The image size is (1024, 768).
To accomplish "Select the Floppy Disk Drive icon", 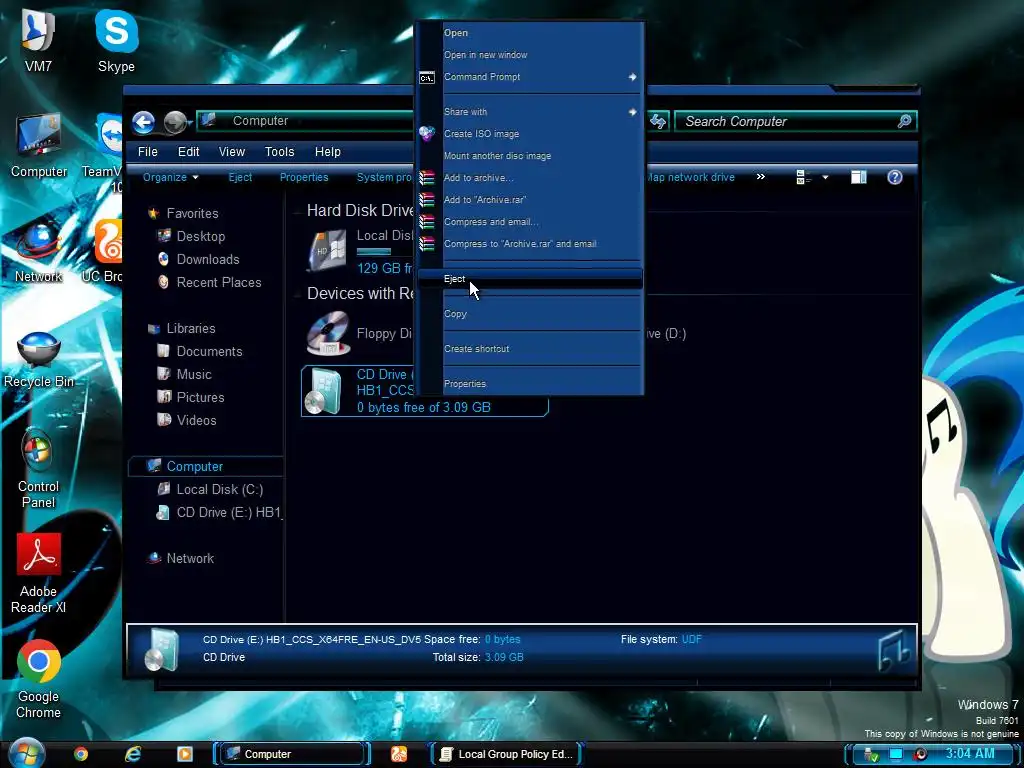I will [x=328, y=333].
